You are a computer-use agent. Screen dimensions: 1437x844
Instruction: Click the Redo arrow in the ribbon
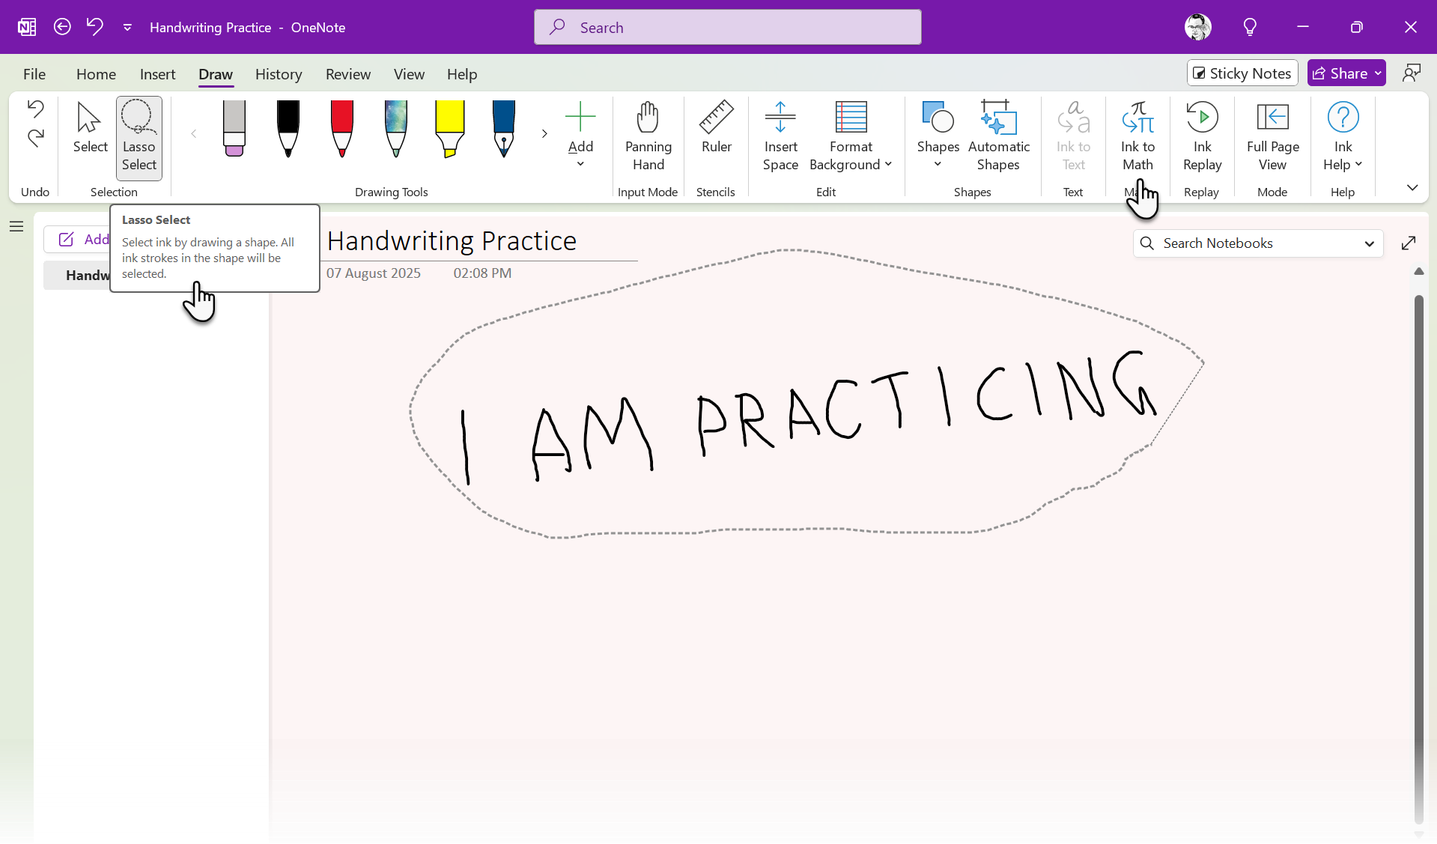[x=35, y=138]
